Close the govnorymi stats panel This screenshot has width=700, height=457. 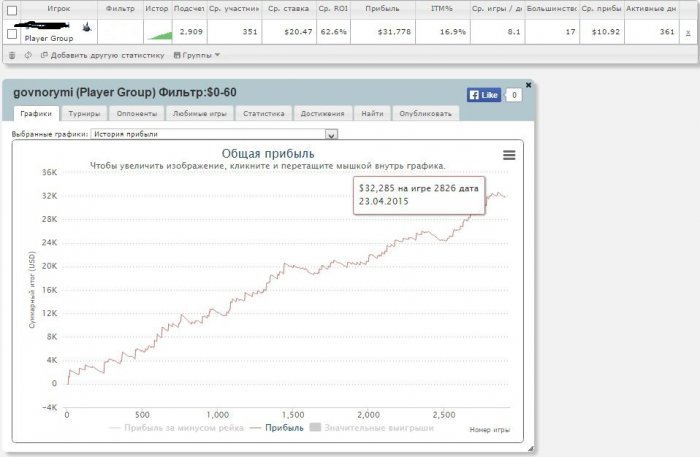tap(529, 85)
